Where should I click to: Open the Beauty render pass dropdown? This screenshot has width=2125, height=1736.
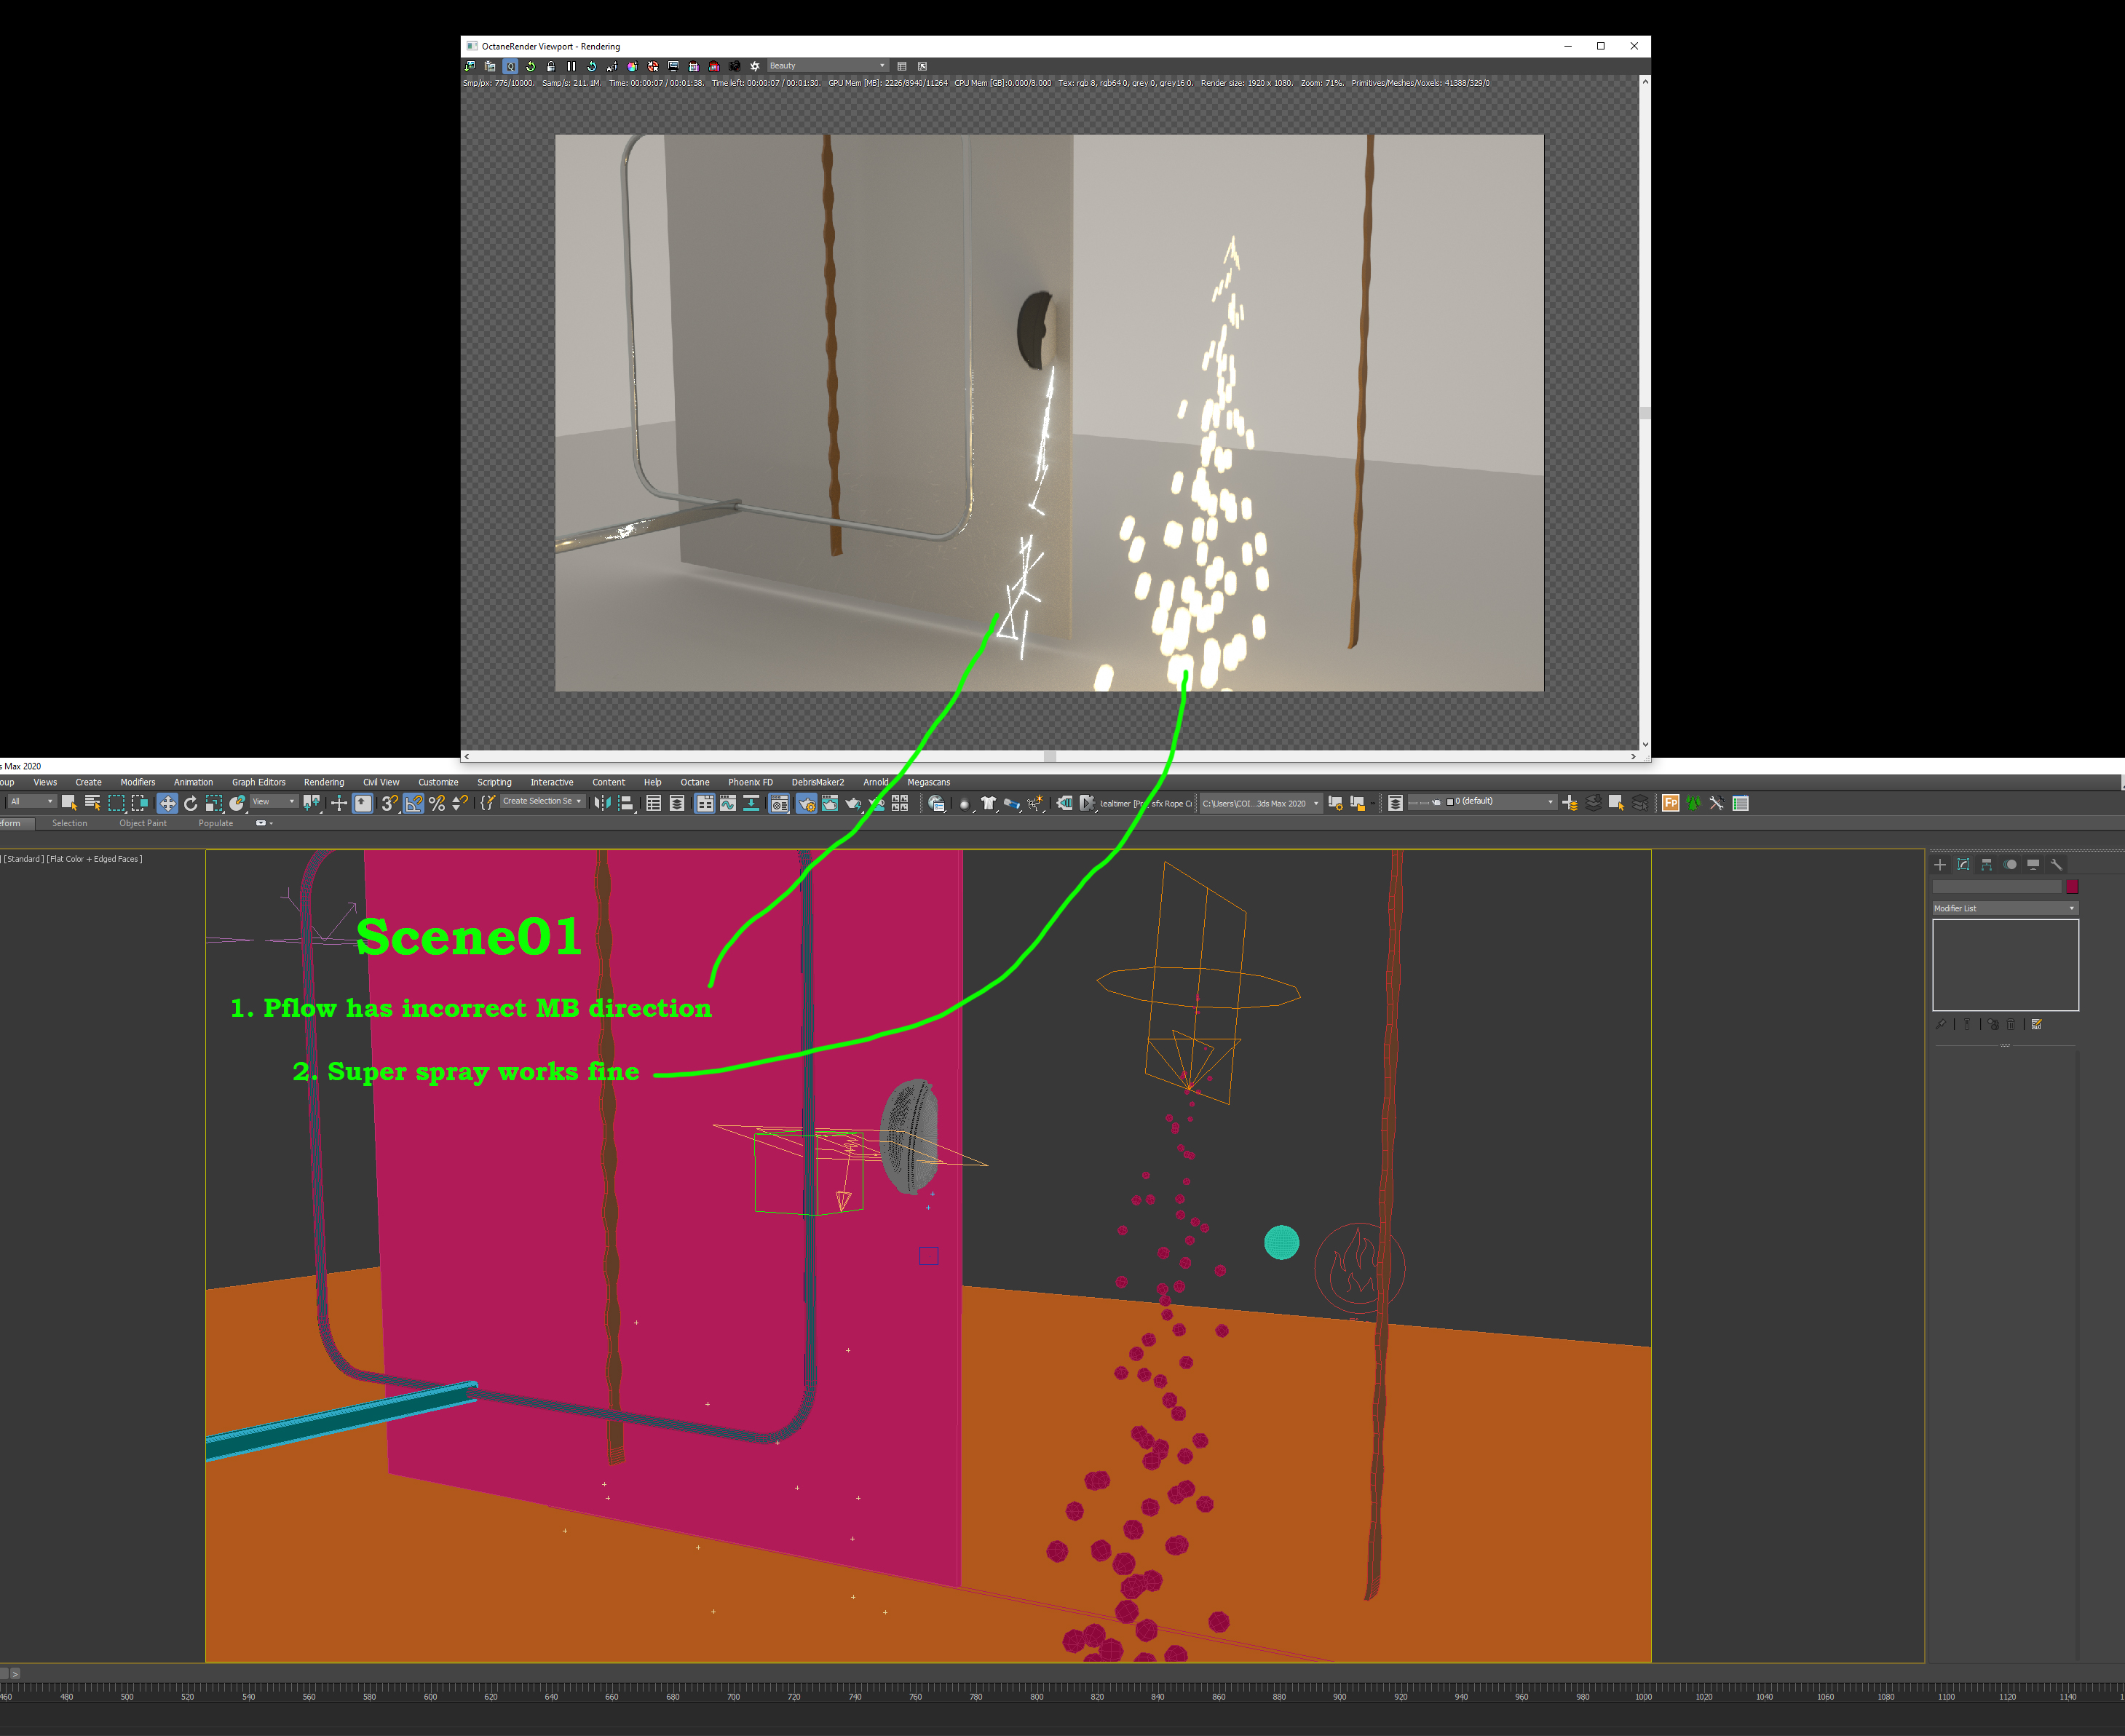click(x=826, y=66)
